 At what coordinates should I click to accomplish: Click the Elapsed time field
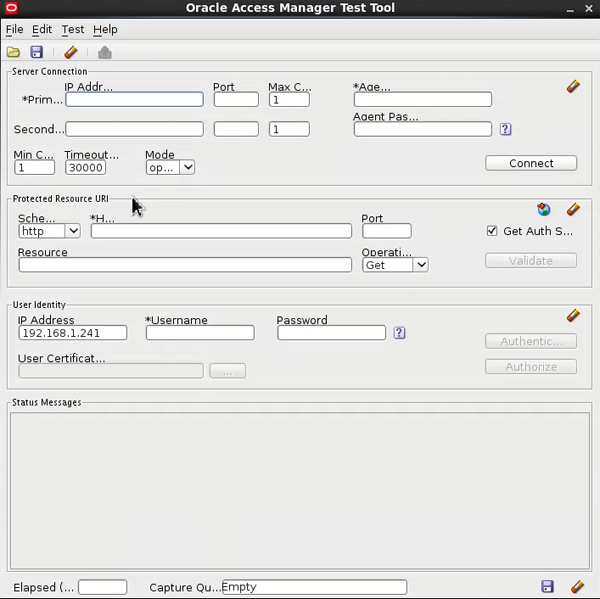pos(102,587)
